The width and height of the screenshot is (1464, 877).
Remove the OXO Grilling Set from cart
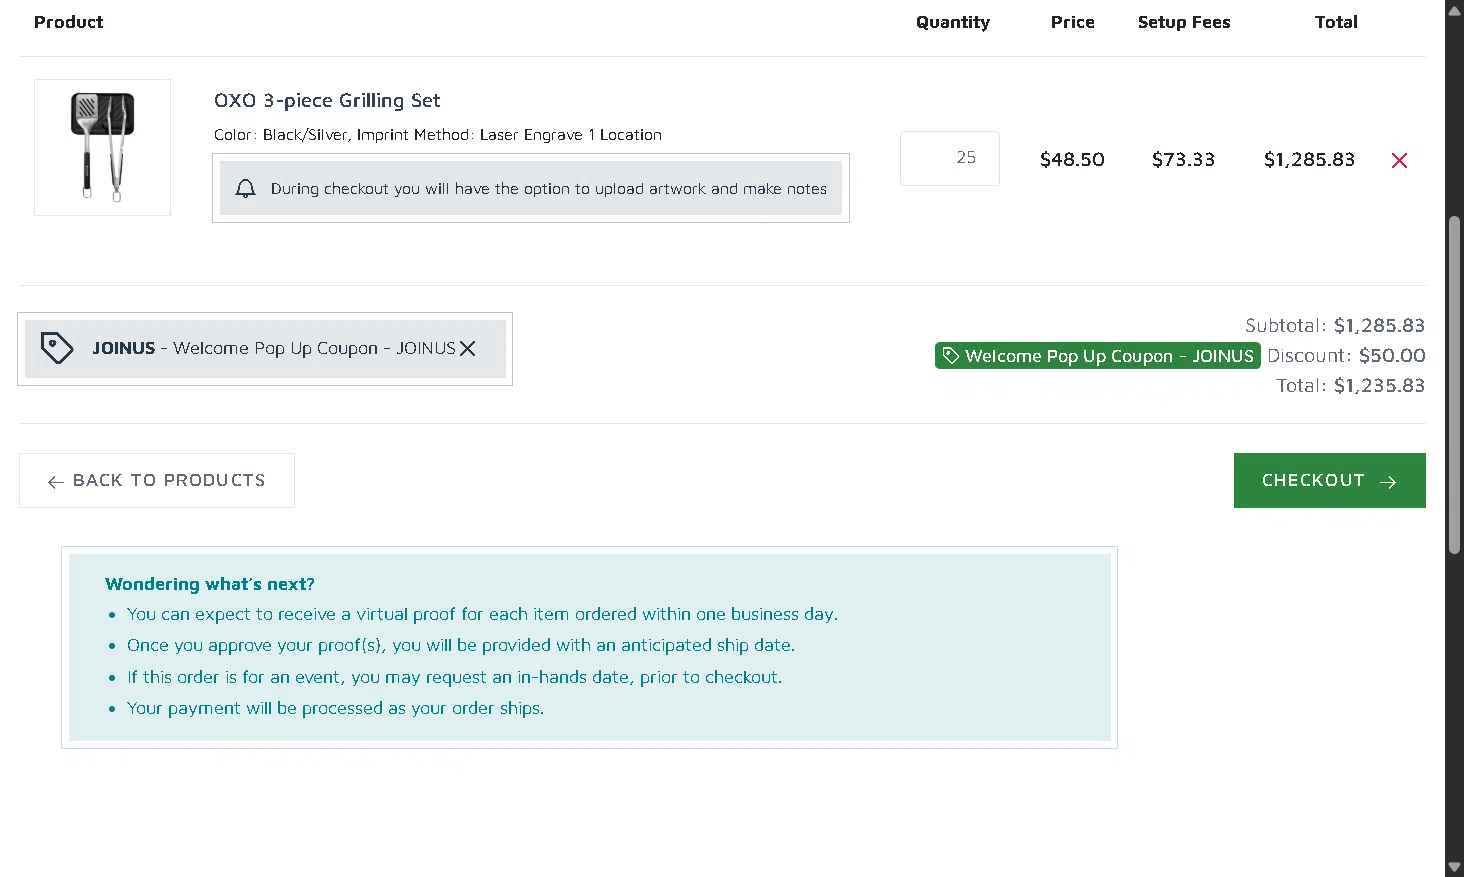1399,160
